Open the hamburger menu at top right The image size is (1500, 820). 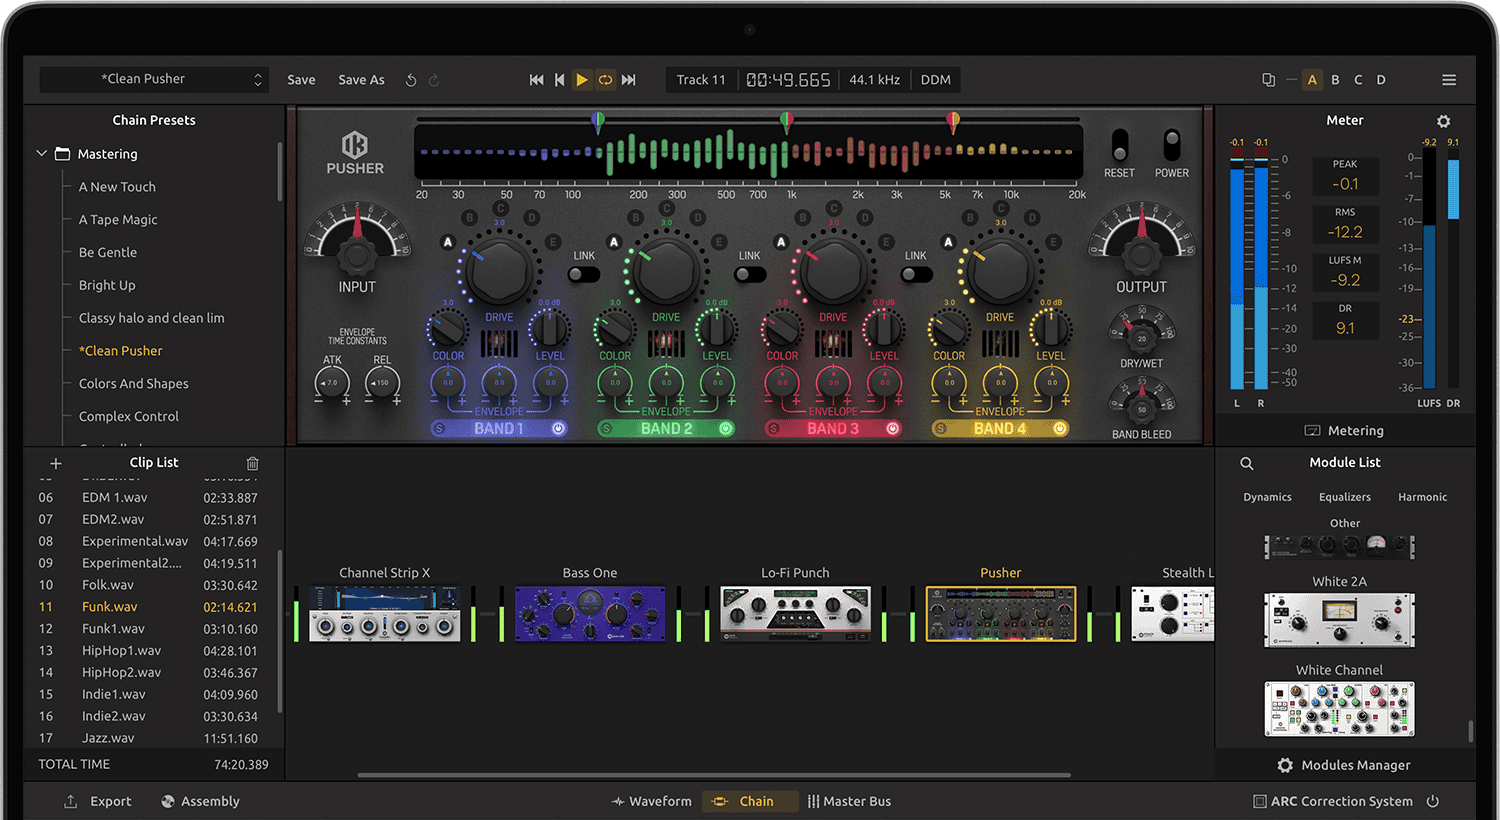tap(1447, 79)
